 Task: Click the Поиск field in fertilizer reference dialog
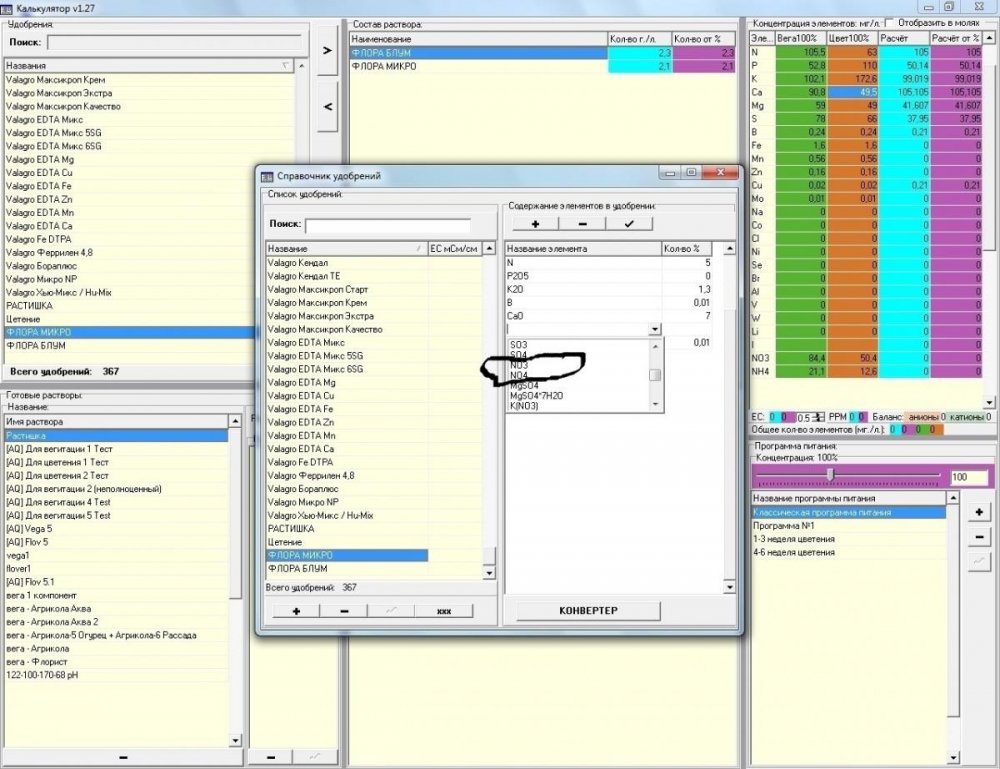tap(388, 226)
